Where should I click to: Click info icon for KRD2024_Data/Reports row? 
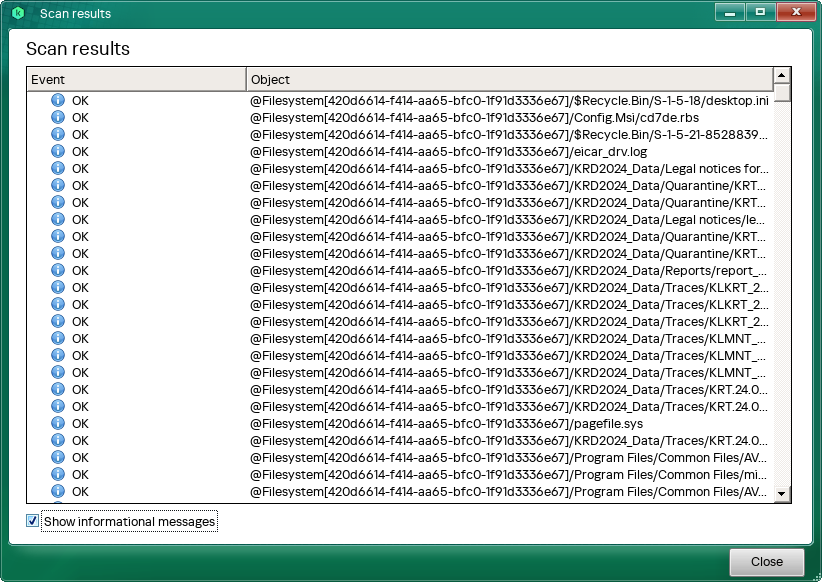(x=58, y=270)
